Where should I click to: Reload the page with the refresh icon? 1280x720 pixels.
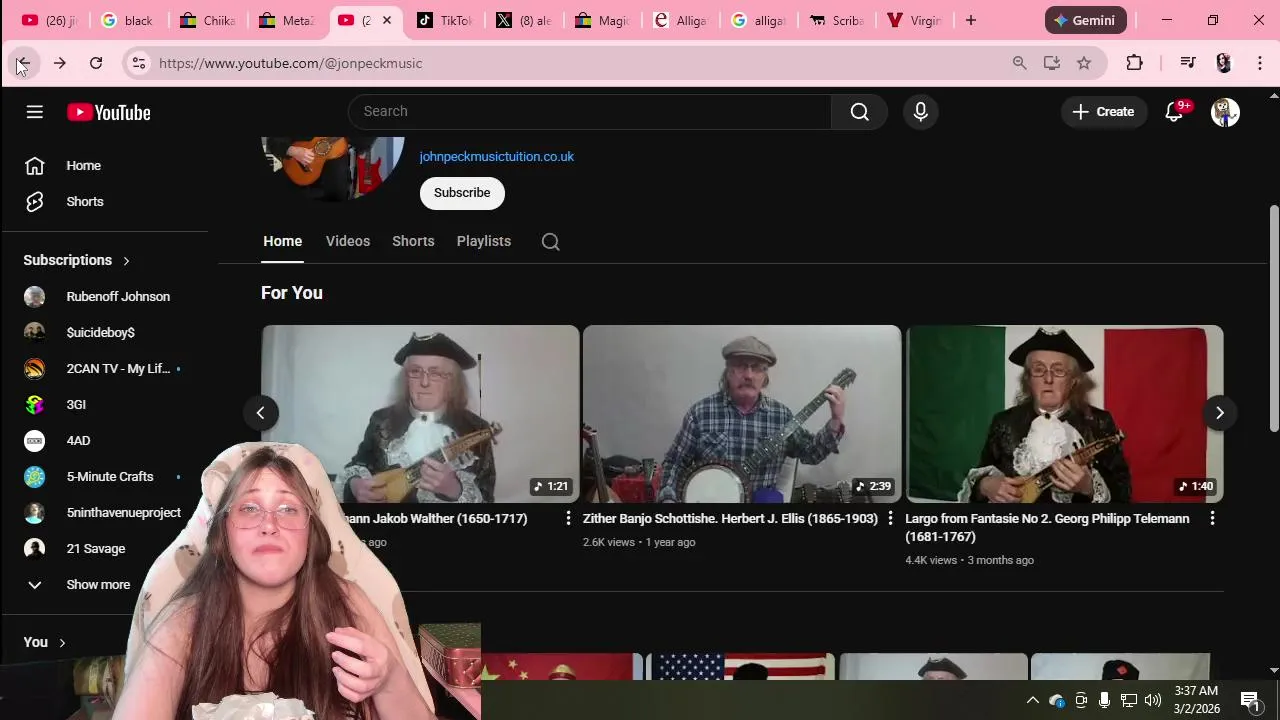[96, 63]
